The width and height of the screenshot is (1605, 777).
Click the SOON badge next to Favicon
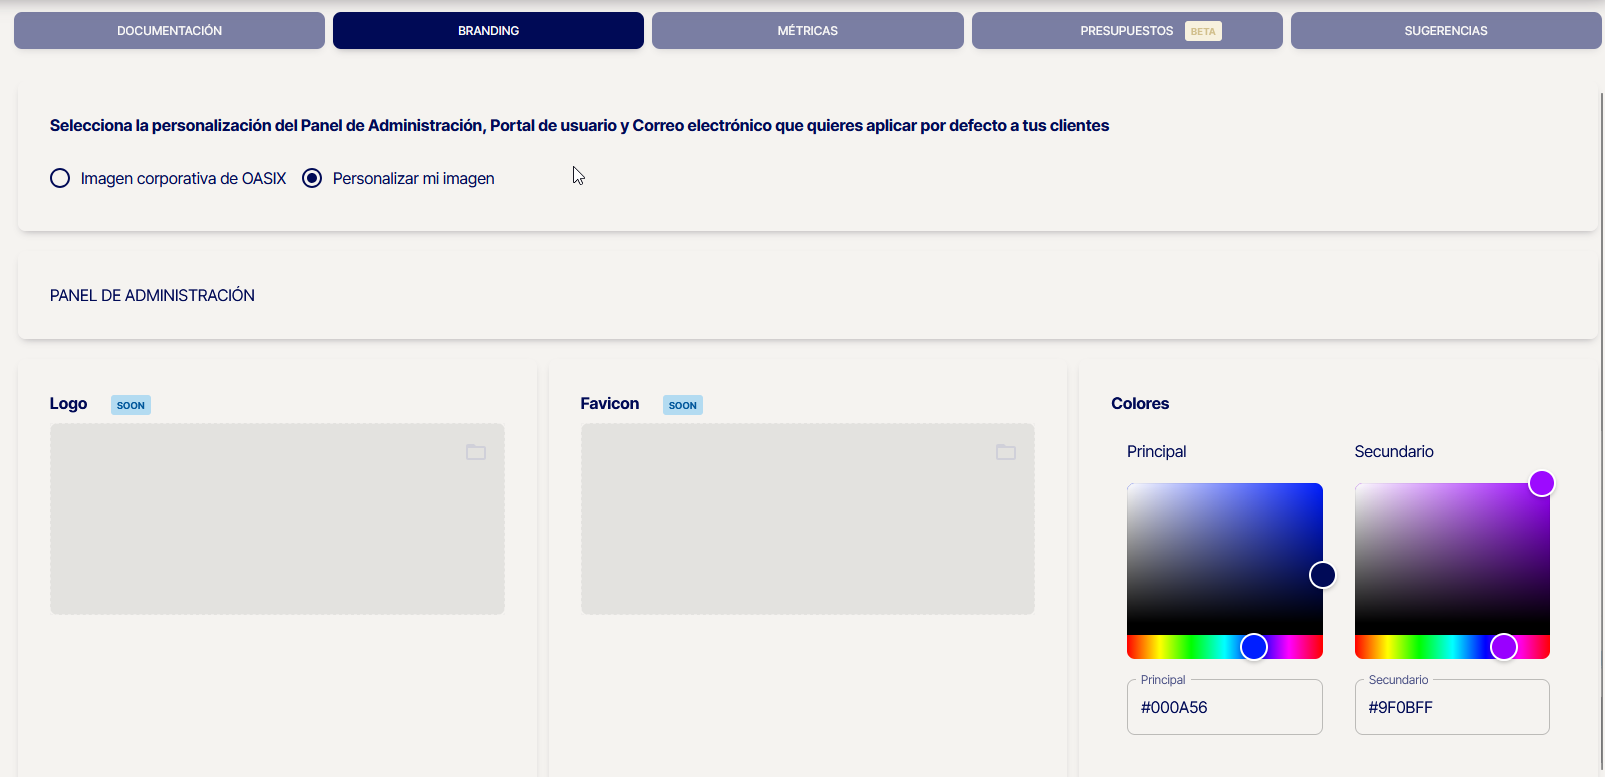683,405
